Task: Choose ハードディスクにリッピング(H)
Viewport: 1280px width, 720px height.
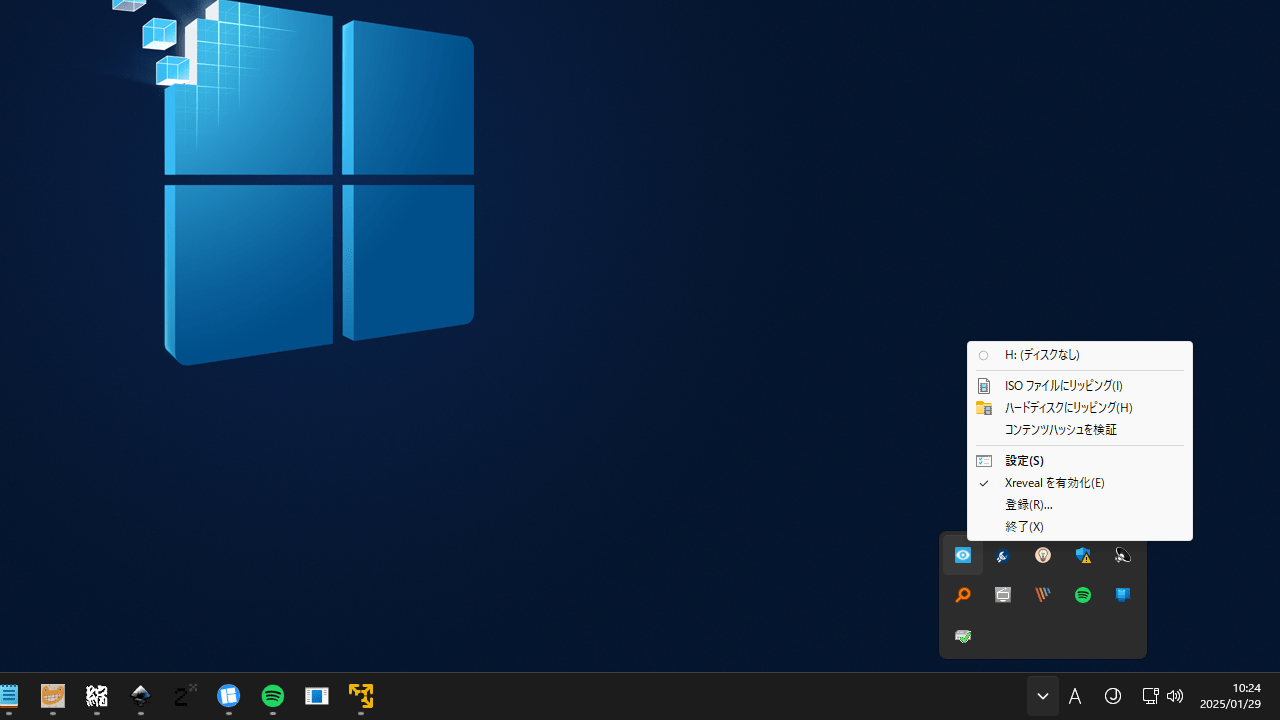Action: [x=1080, y=408]
